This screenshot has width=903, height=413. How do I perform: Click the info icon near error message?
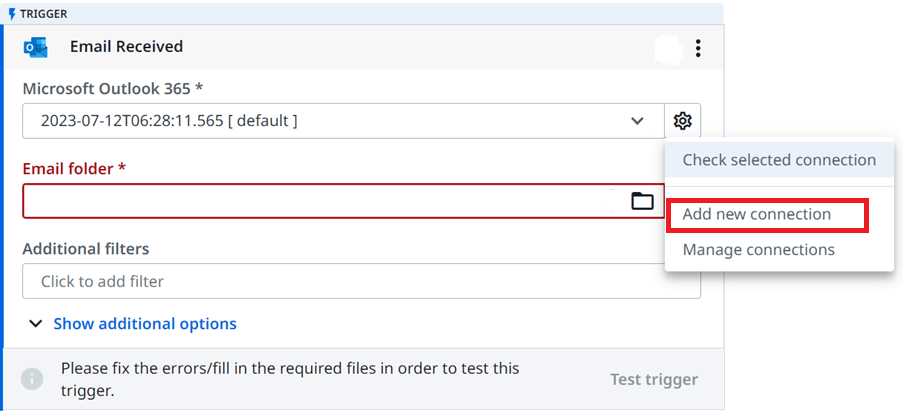(x=32, y=379)
